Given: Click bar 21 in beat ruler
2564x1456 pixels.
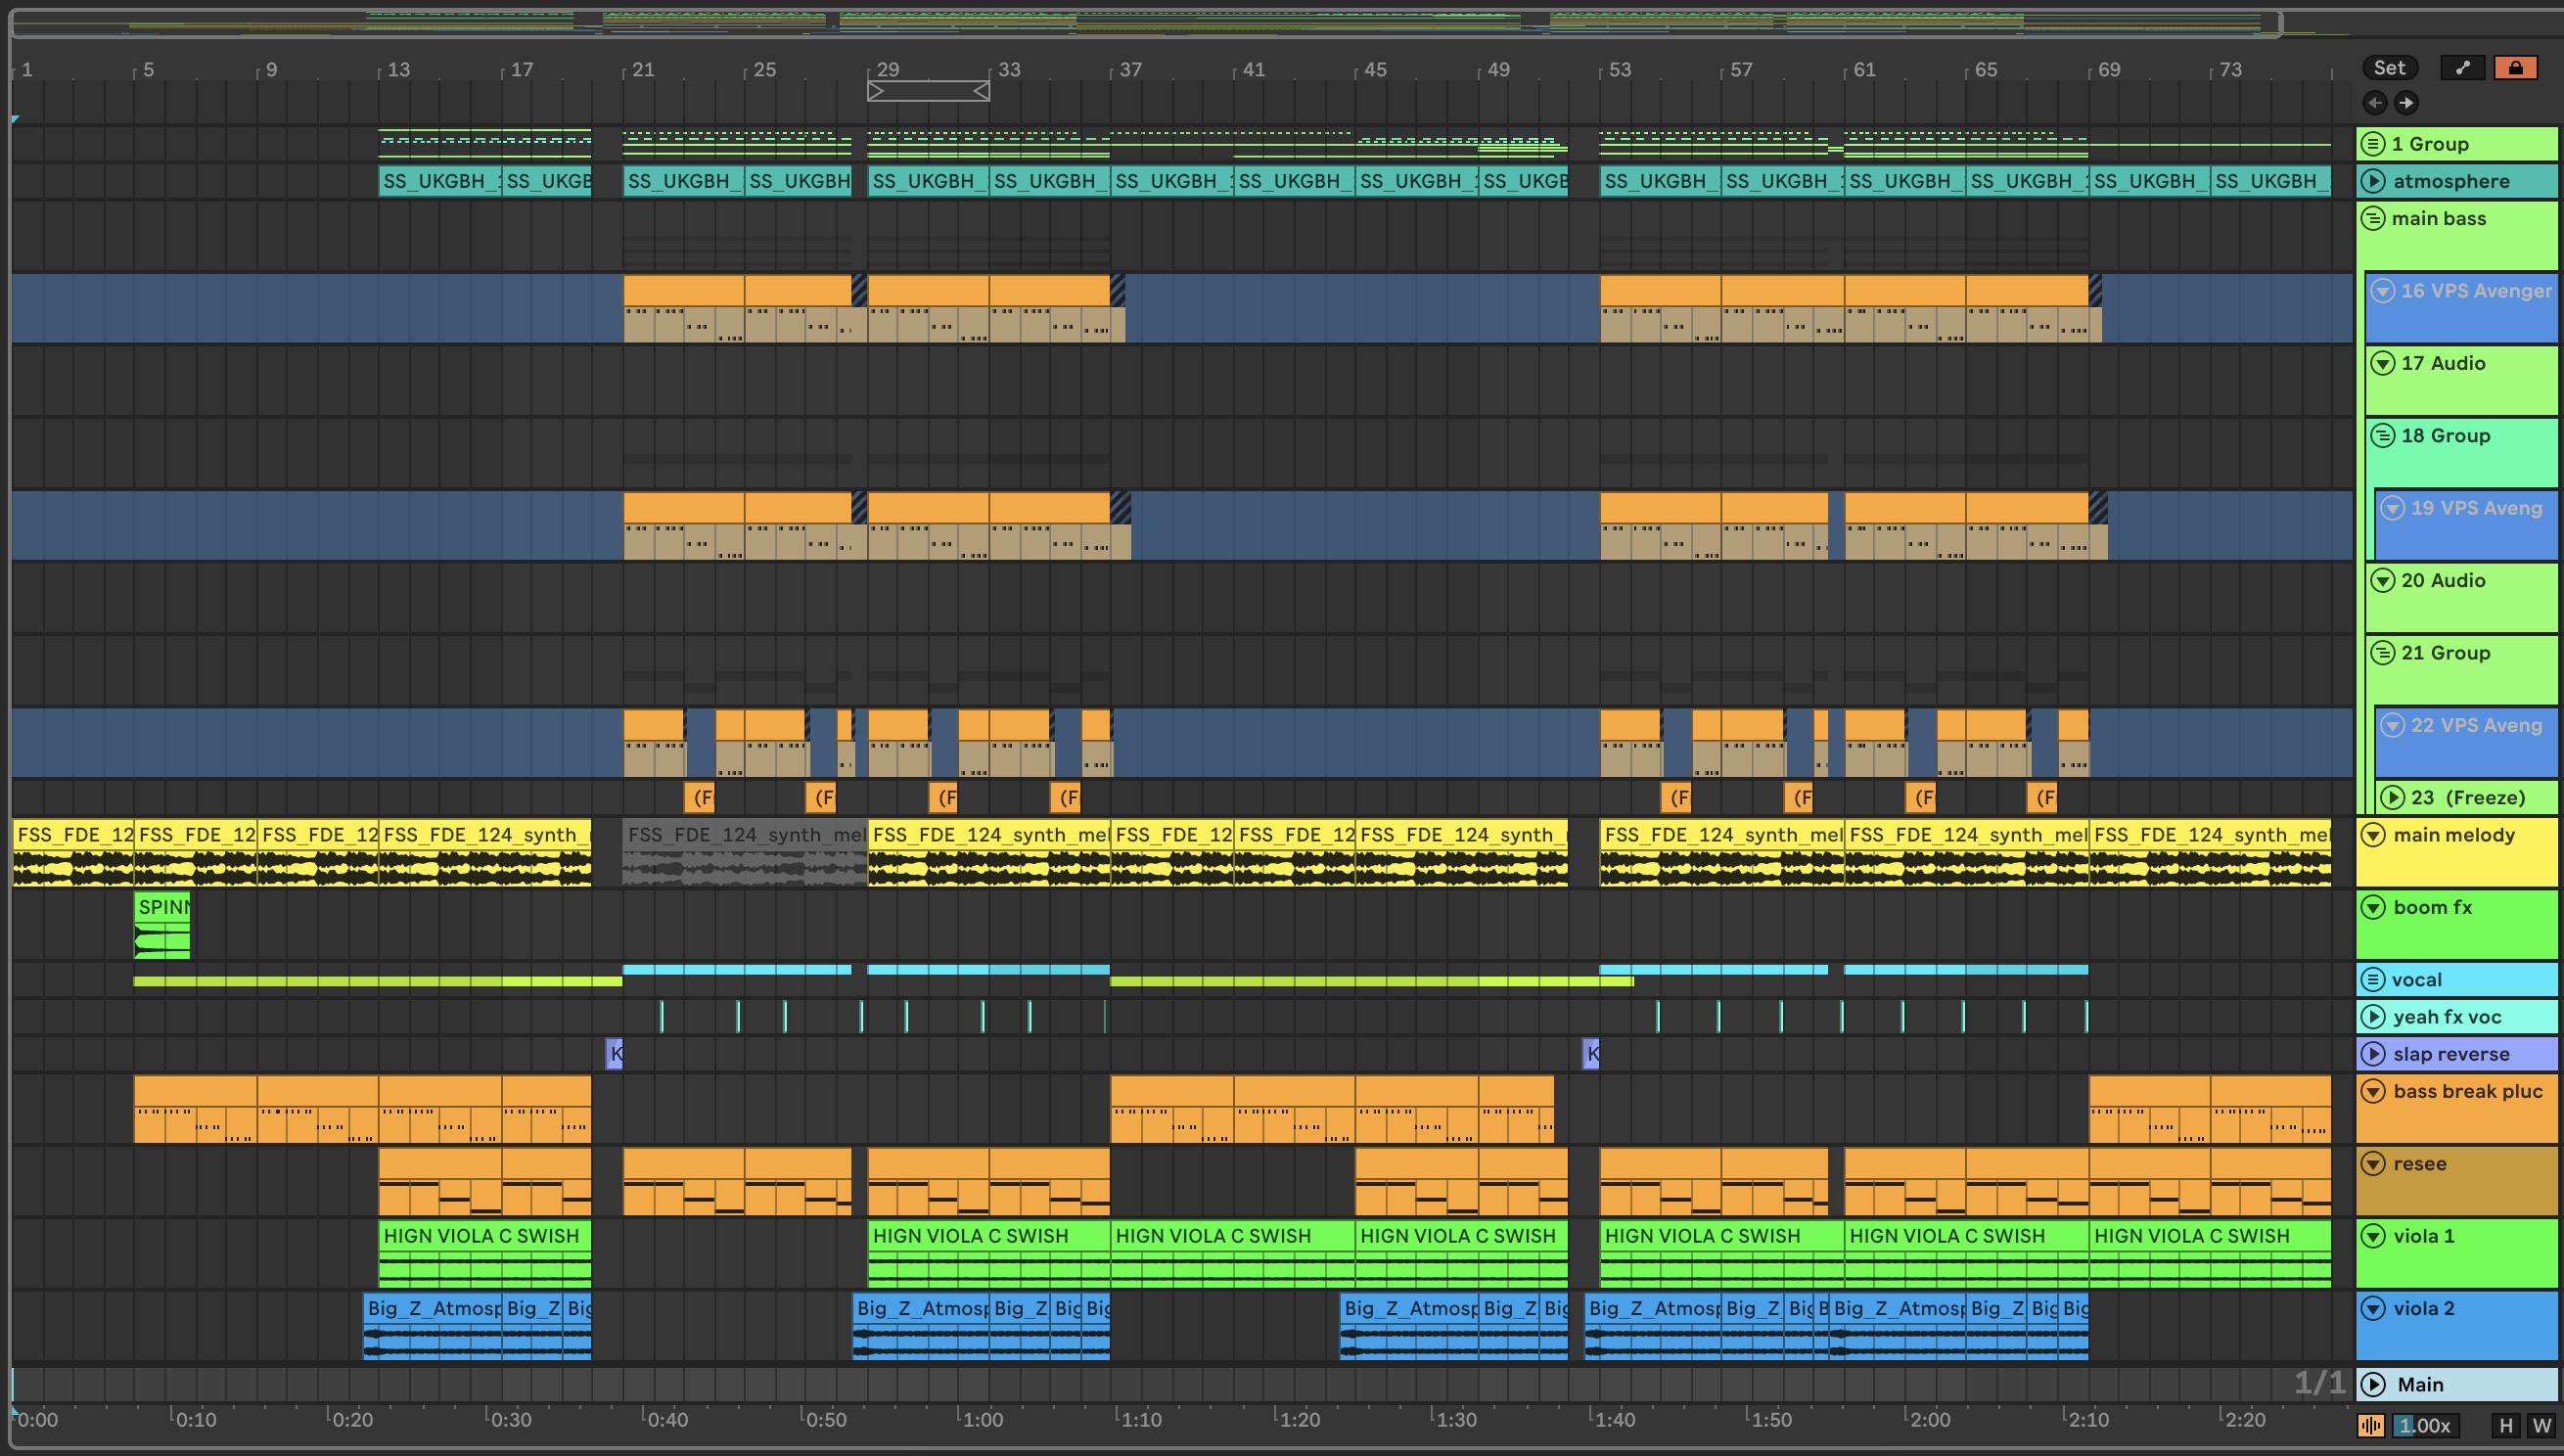Looking at the screenshot, I should [x=643, y=69].
